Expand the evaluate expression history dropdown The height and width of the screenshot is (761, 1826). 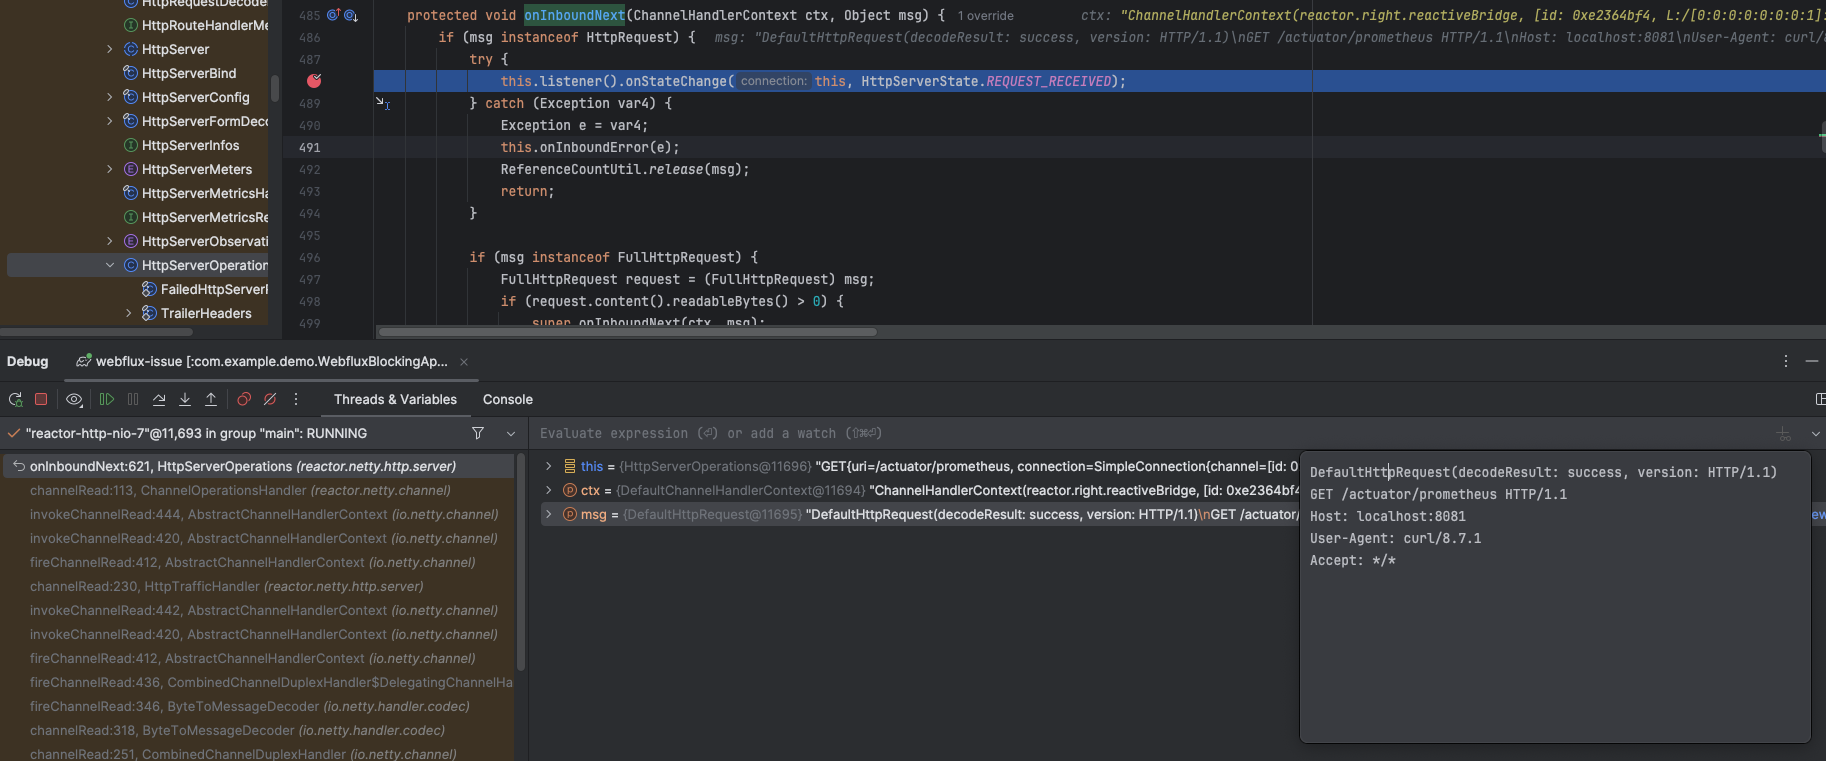[1816, 433]
